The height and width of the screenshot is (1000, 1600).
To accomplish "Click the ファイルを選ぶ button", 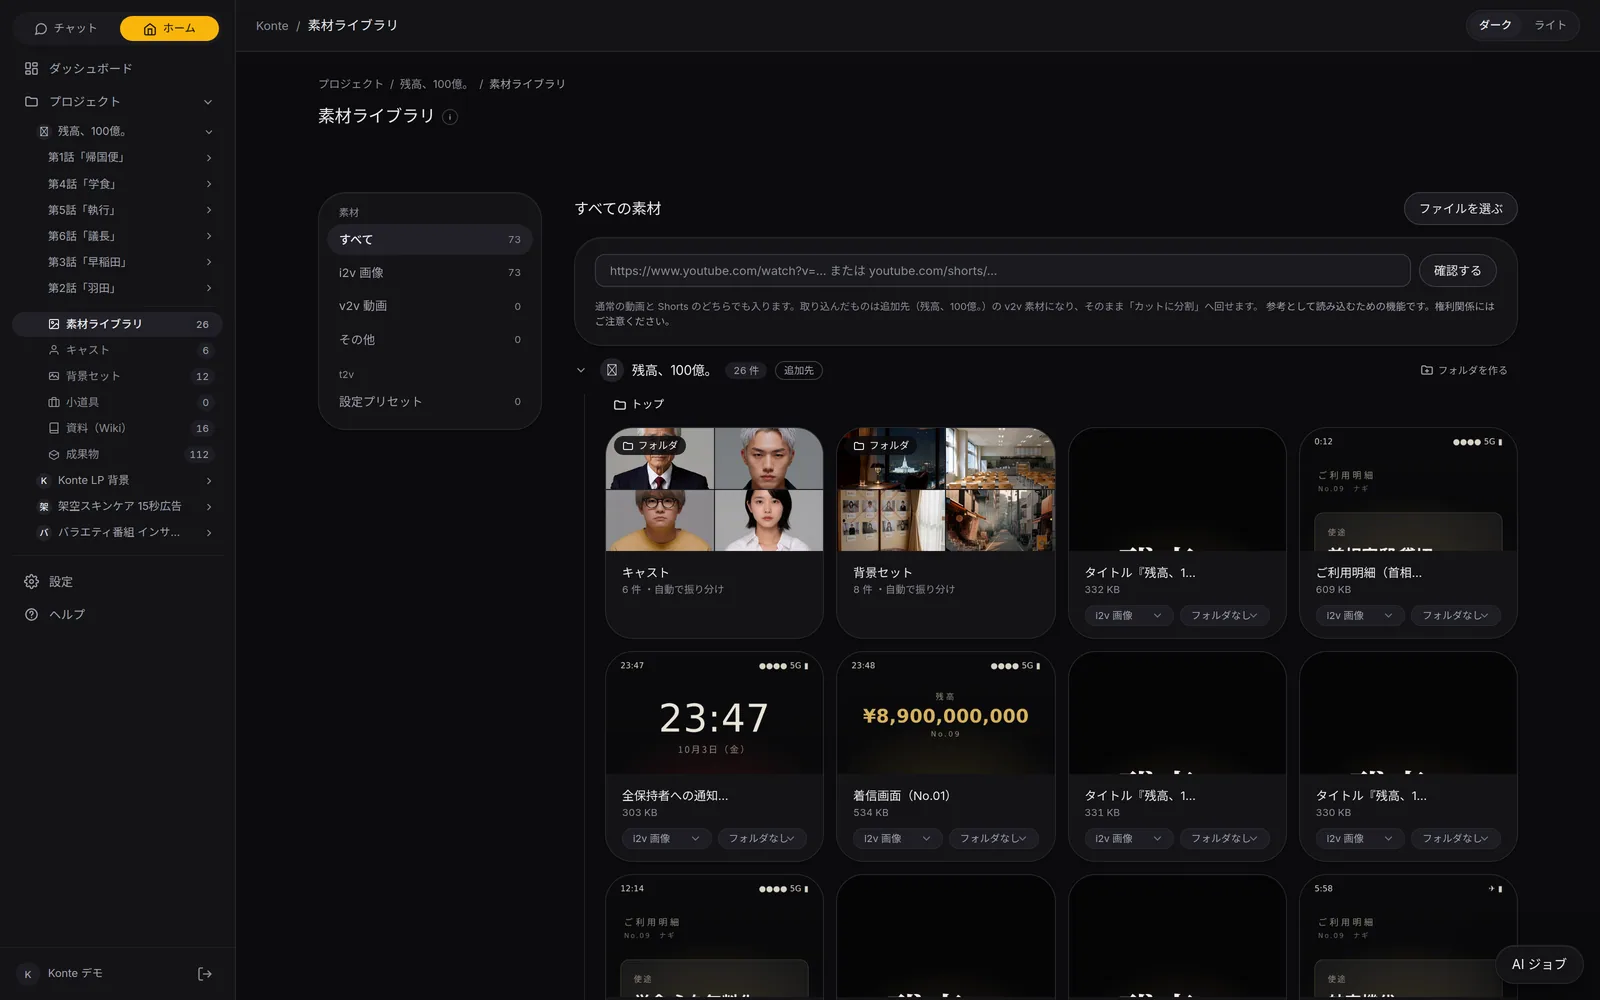I will point(1461,209).
